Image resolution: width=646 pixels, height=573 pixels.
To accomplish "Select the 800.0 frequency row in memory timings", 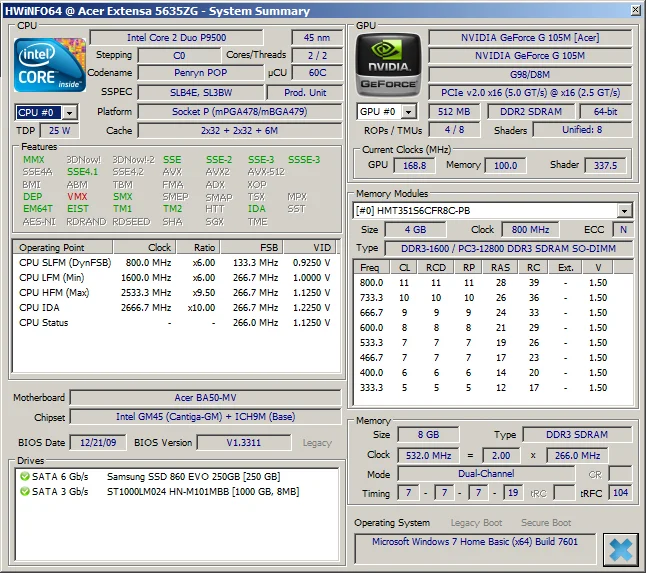I will (x=493, y=283).
